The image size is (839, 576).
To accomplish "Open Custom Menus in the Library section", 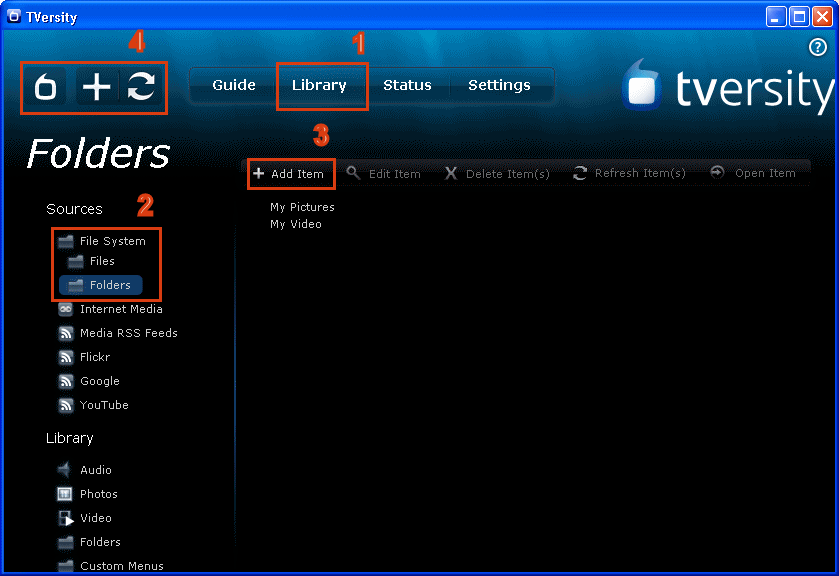I will [111, 566].
